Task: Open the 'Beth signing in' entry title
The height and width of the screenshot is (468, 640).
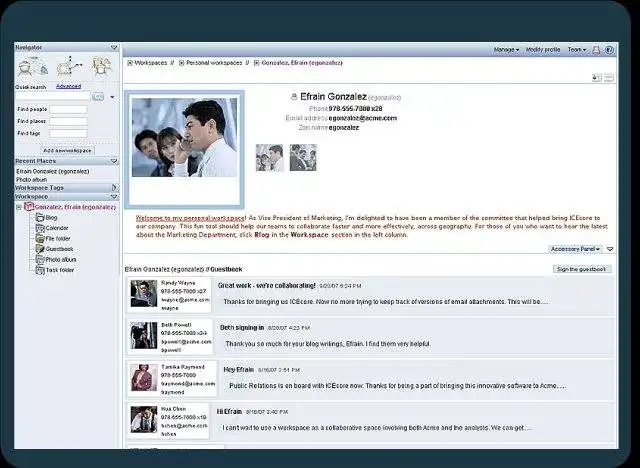Action: [242, 328]
